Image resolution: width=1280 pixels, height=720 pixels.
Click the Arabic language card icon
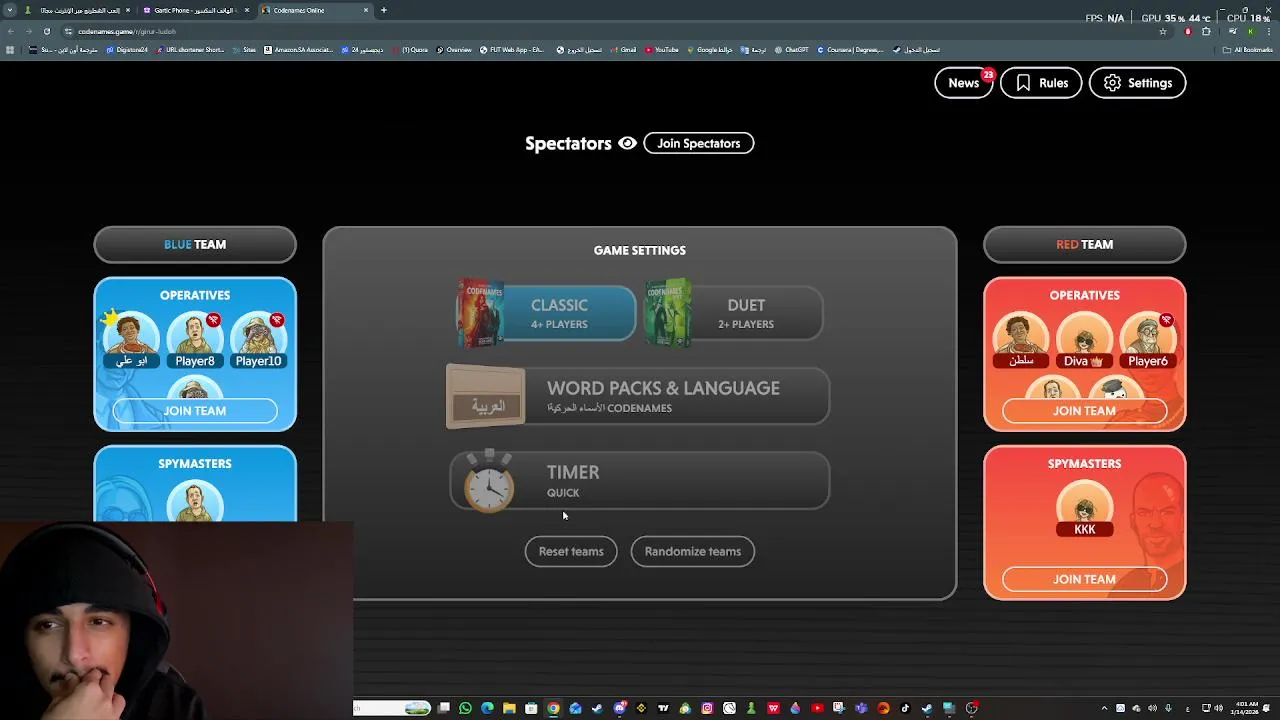coord(486,397)
